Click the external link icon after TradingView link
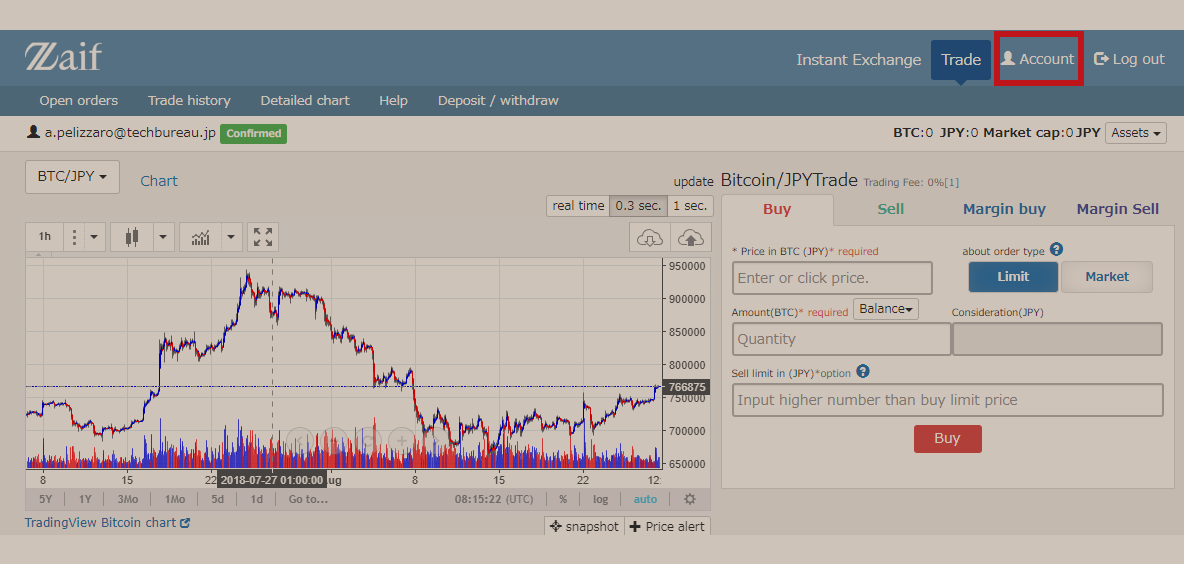 coord(185,522)
